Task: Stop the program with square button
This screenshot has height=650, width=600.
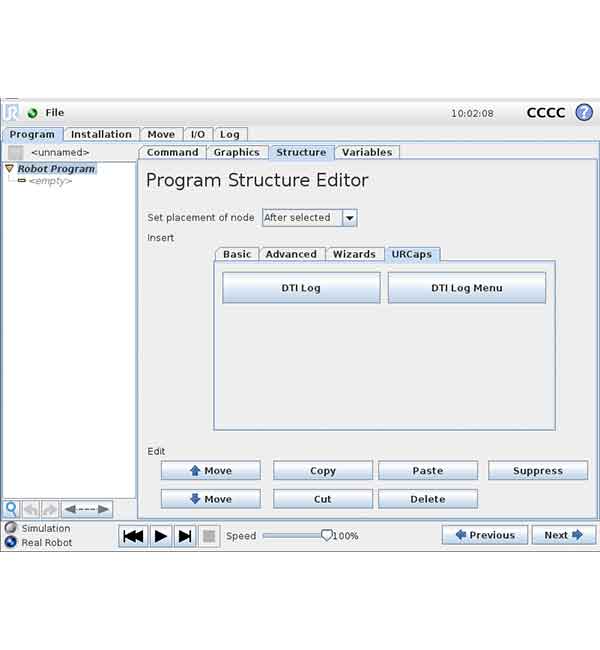Action: (x=209, y=536)
